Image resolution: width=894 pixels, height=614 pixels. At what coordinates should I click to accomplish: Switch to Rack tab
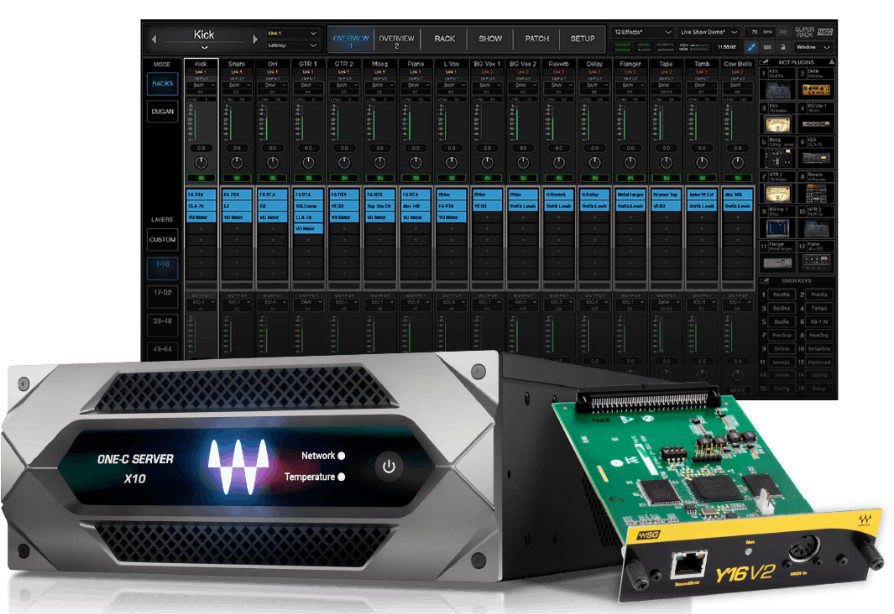(x=445, y=39)
